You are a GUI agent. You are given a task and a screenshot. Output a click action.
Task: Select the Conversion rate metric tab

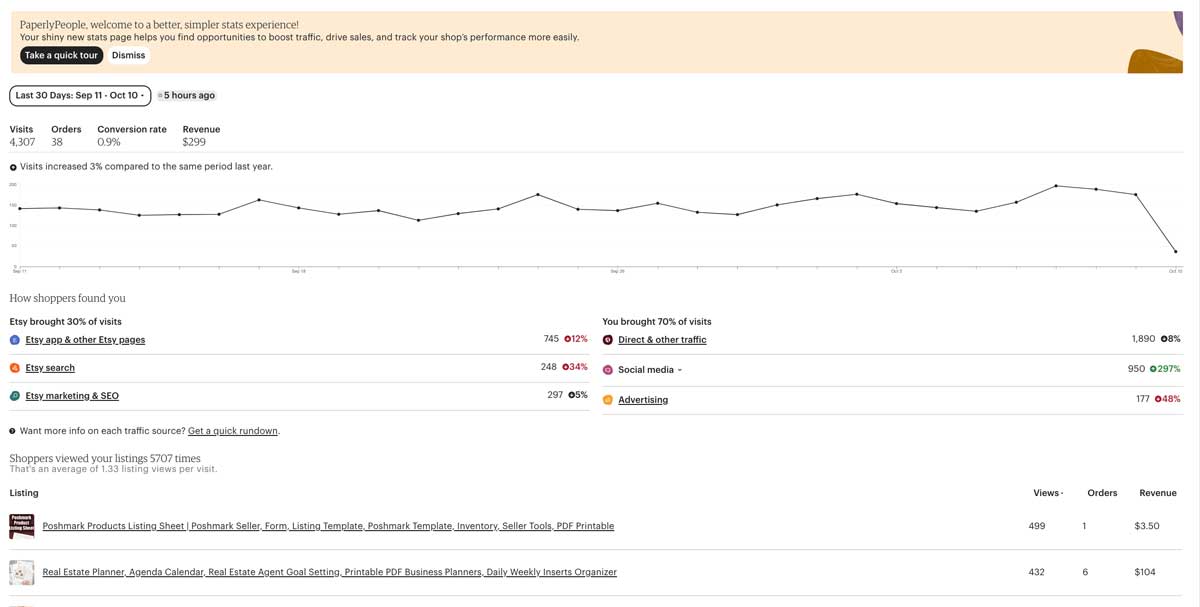pyautogui.click(x=132, y=136)
